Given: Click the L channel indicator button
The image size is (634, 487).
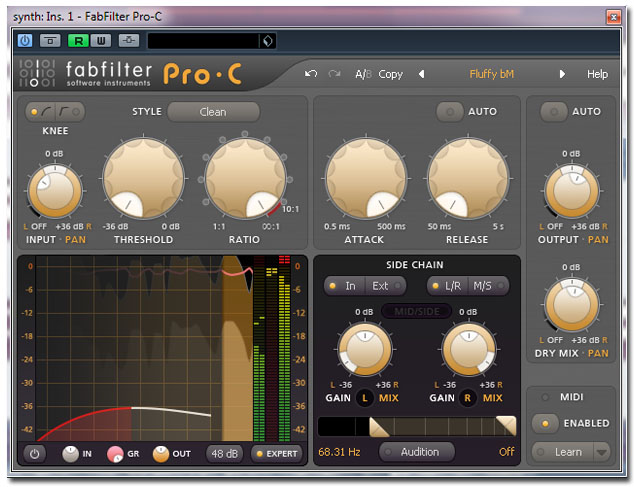Looking at the screenshot, I should pyautogui.click(x=365, y=398).
